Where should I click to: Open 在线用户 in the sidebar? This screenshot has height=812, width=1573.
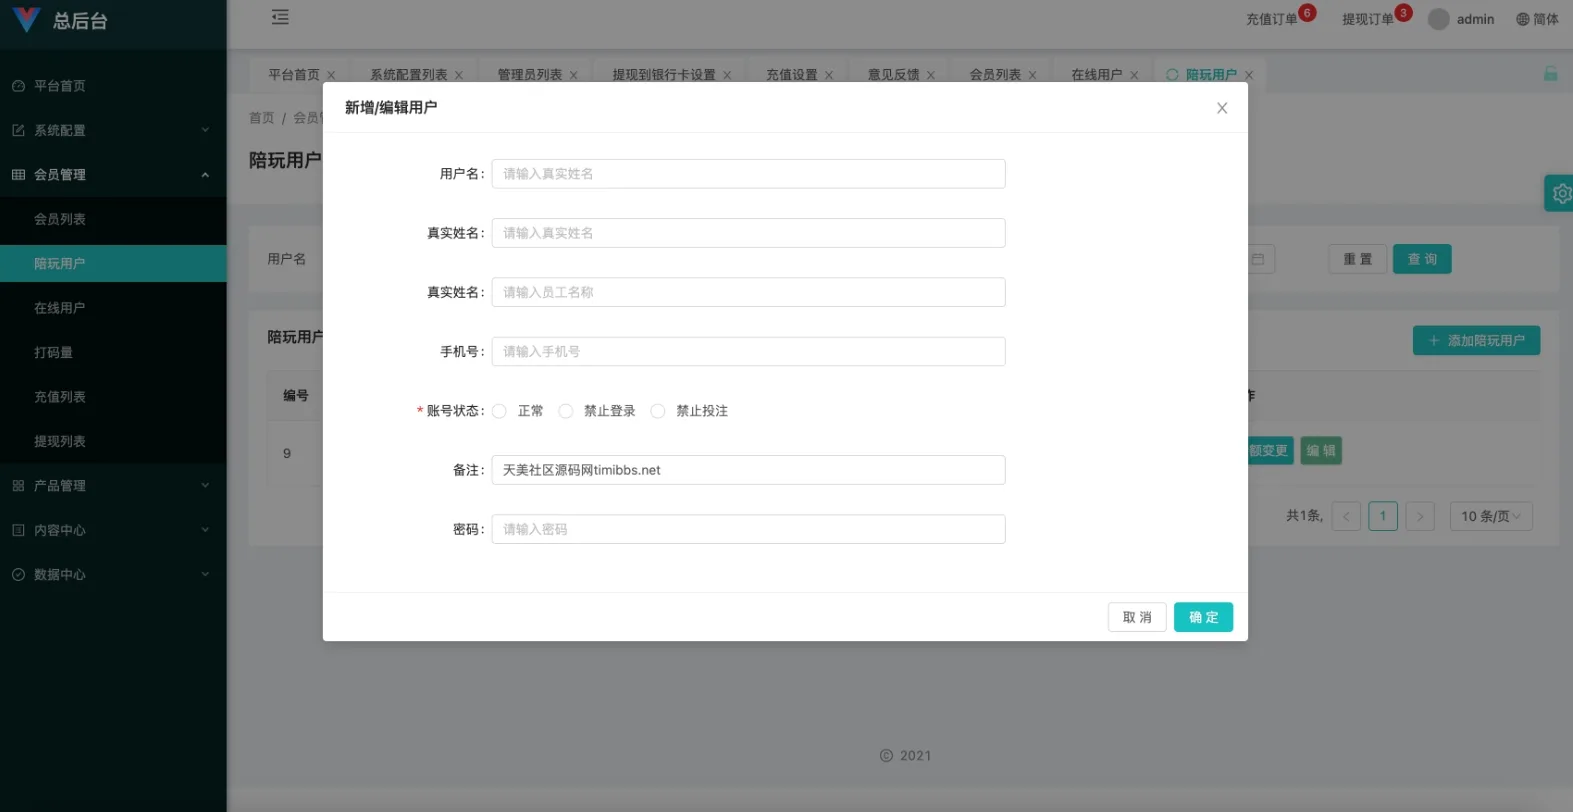pos(60,308)
